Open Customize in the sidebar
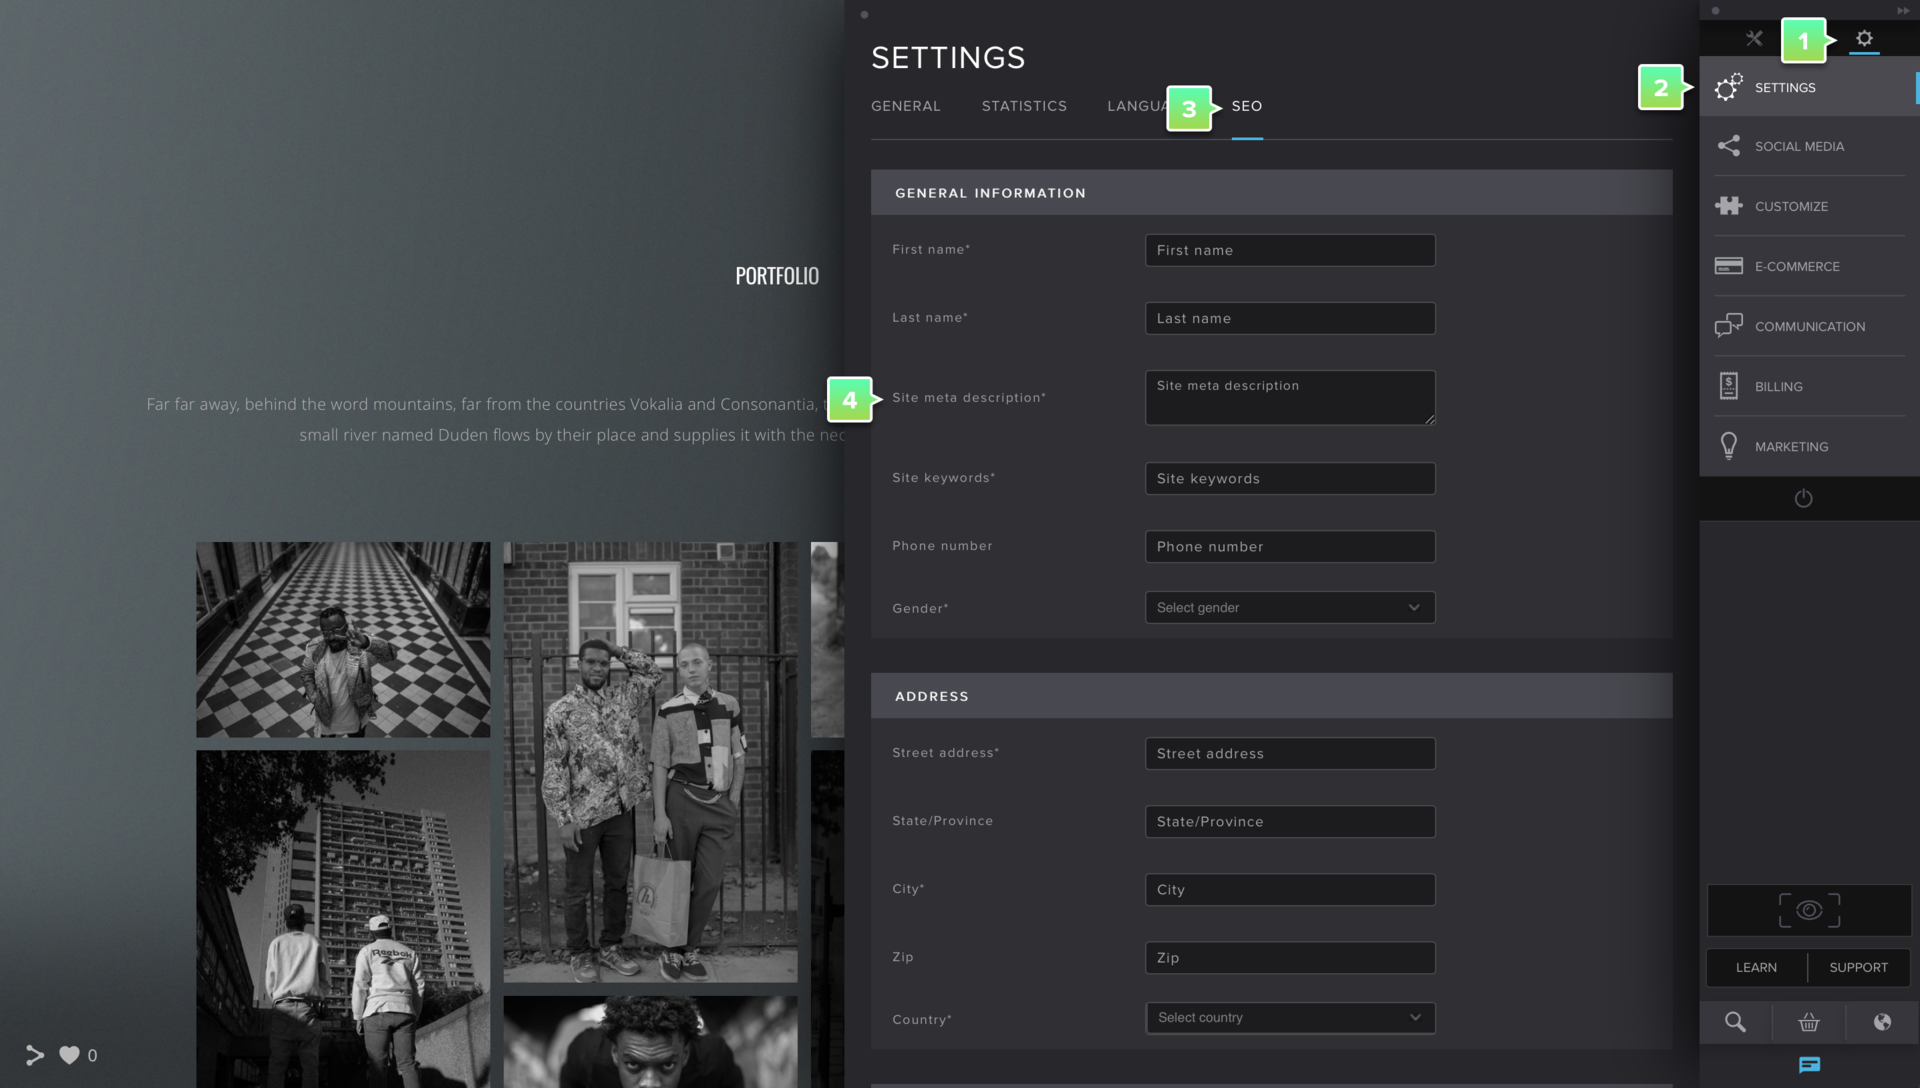1920x1088 pixels. point(1809,206)
